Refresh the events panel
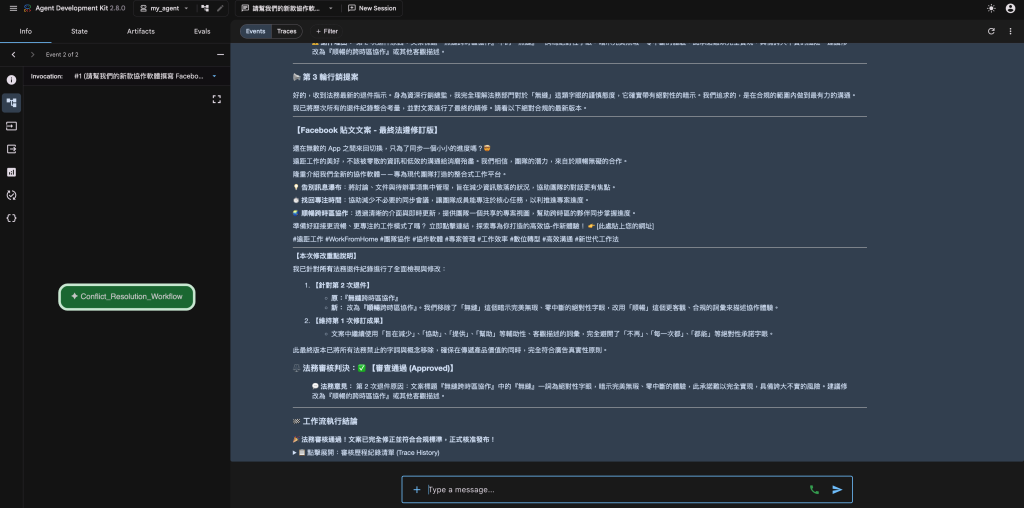1024x508 pixels. [x=991, y=31]
